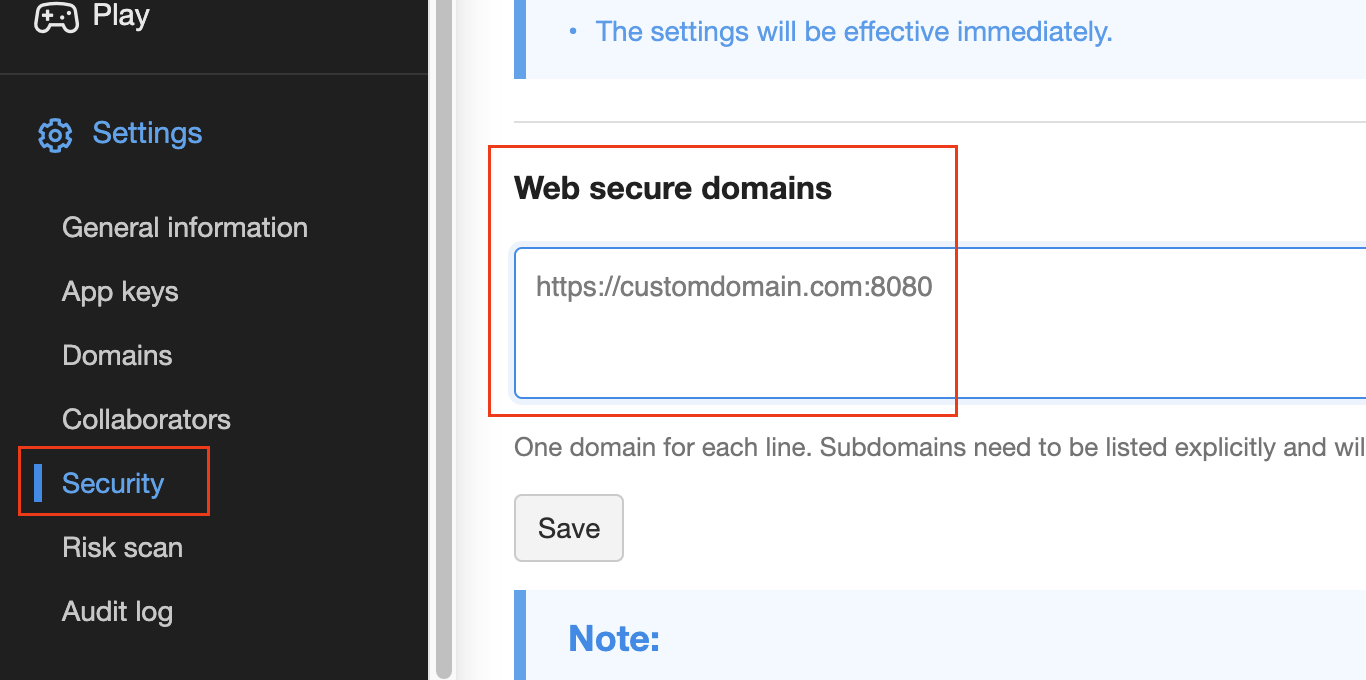Select the Security sidebar item
Image resolution: width=1366 pixels, height=680 pixels.
[x=113, y=484]
